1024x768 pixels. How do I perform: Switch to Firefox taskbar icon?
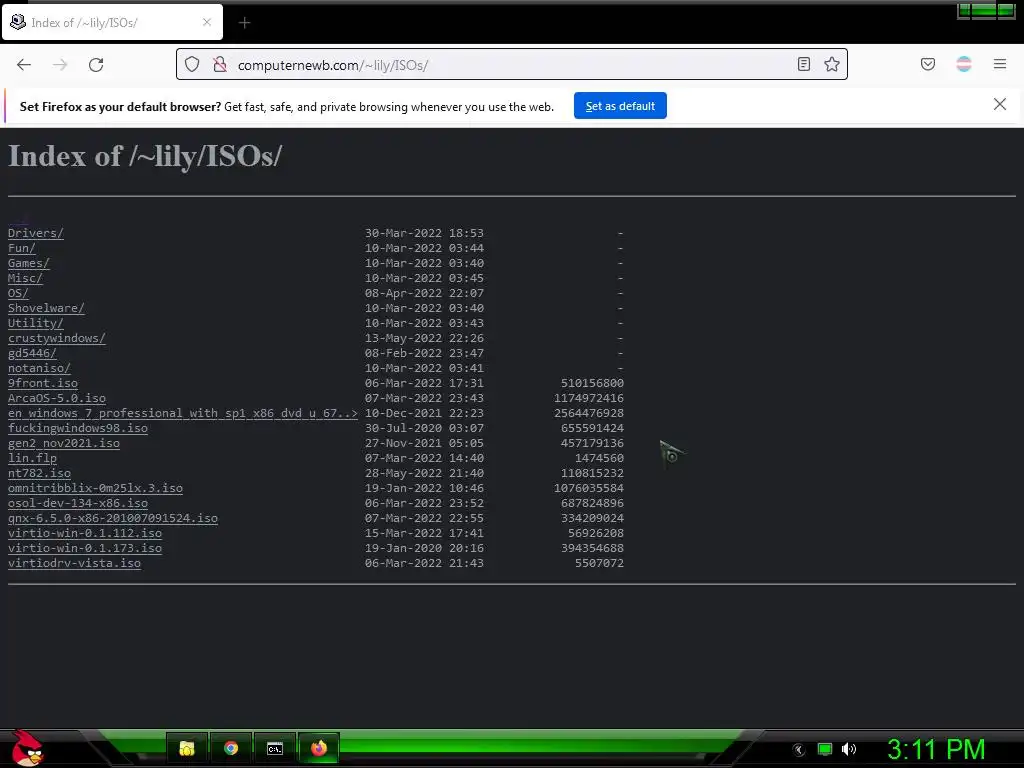pos(319,748)
